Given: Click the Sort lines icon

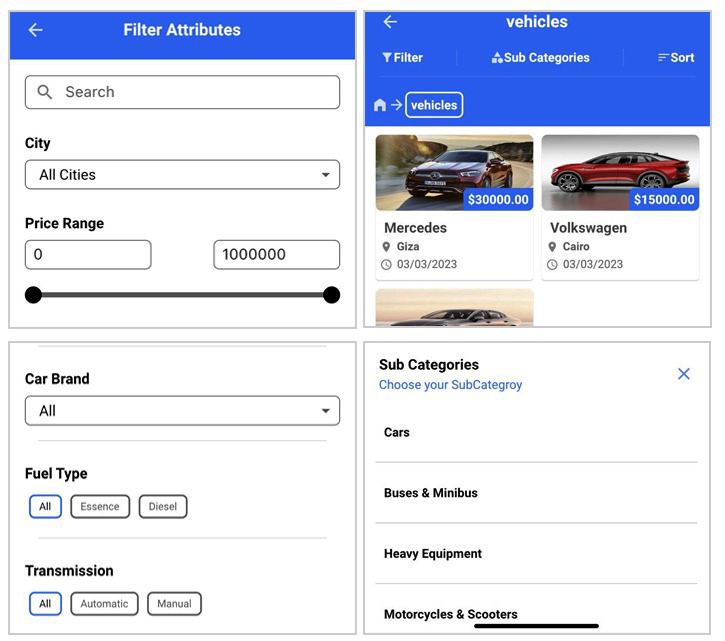Looking at the screenshot, I should pos(663,57).
